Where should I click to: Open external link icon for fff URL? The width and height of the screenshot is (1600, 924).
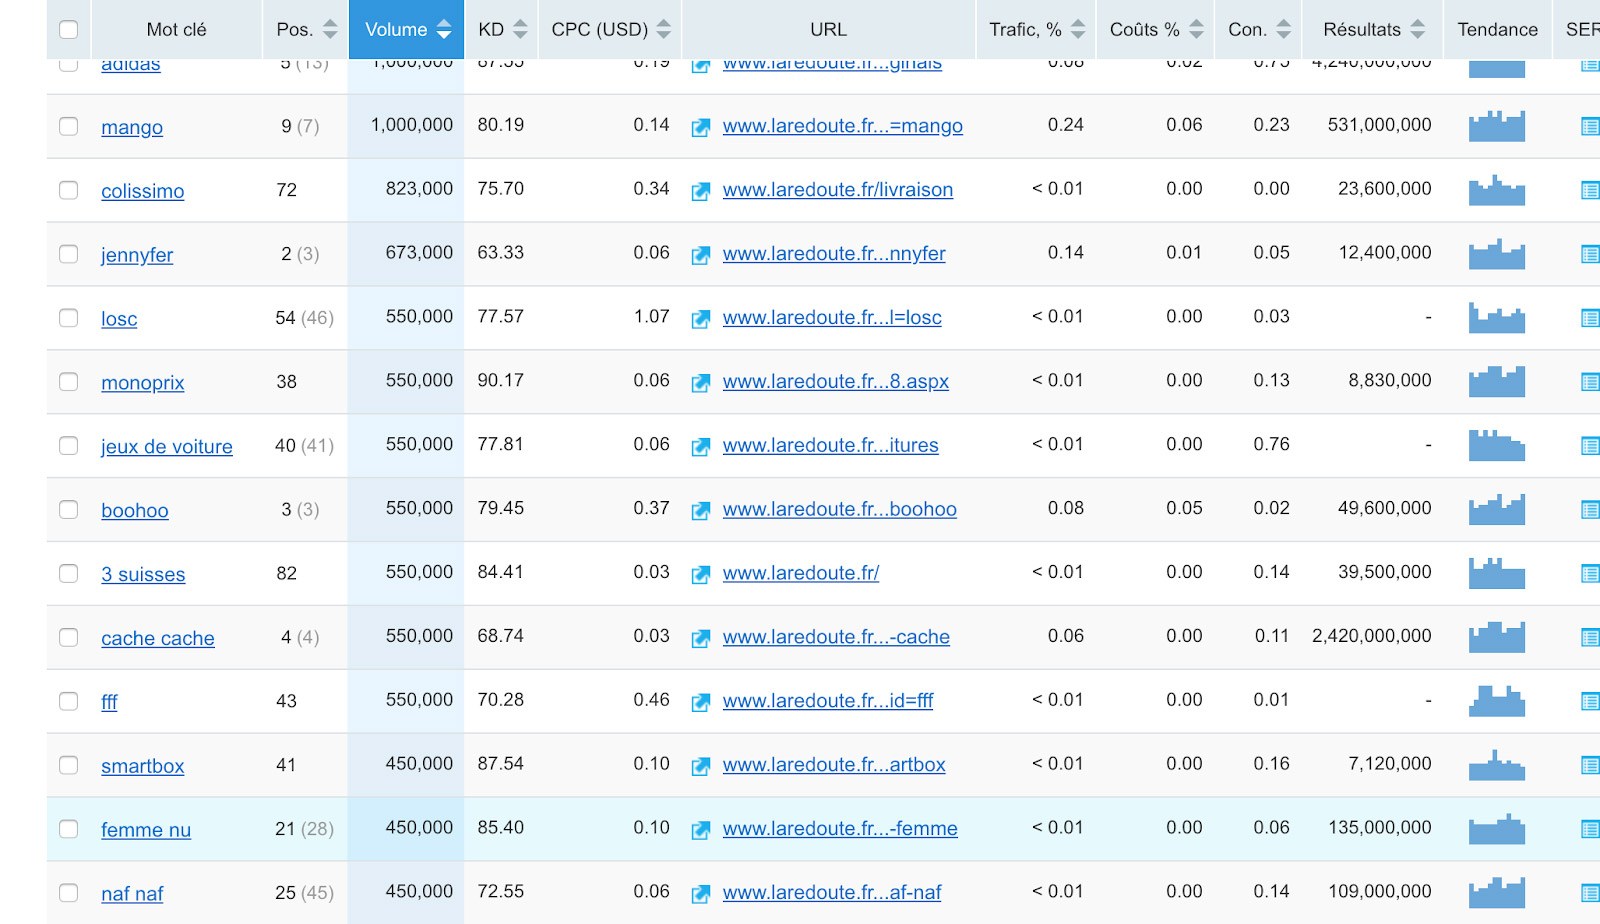pyautogui.click(x=701, y=702)
